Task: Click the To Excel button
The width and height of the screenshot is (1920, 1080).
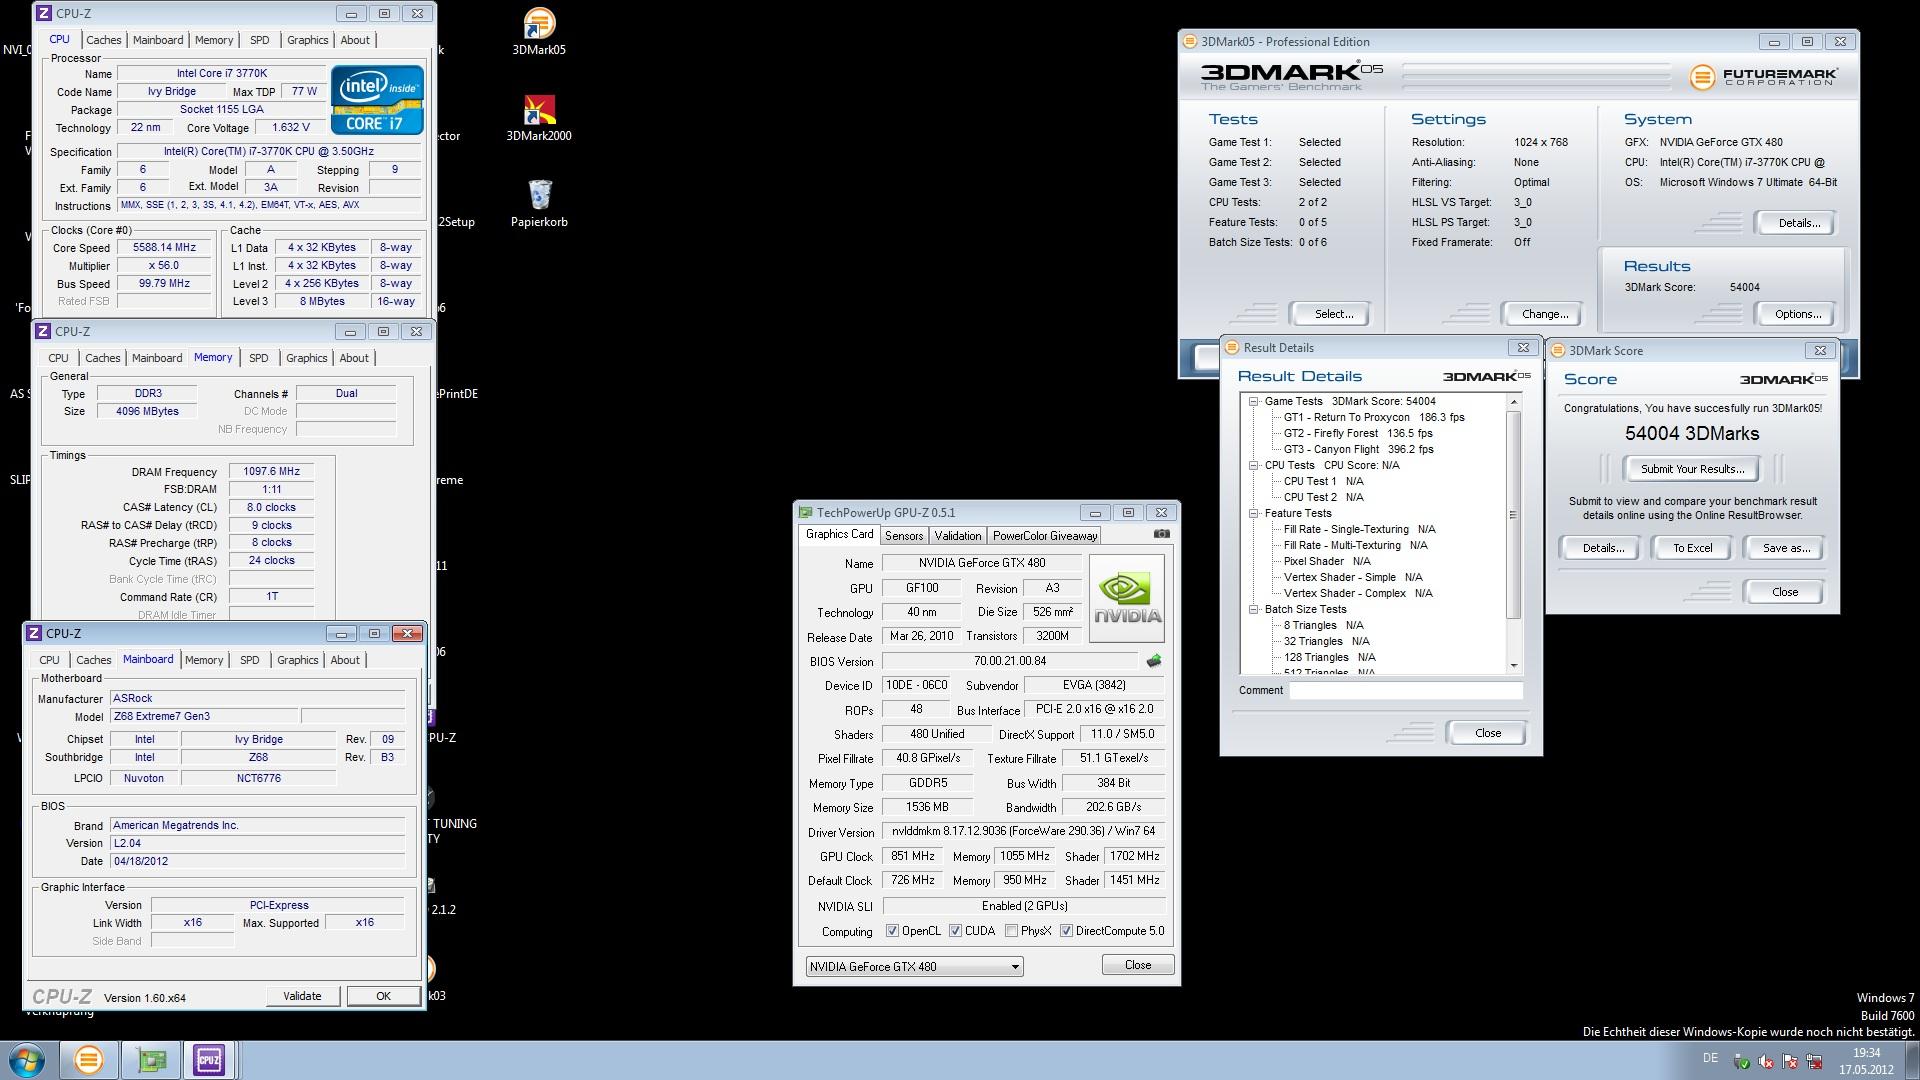Action: (1692, 548)
